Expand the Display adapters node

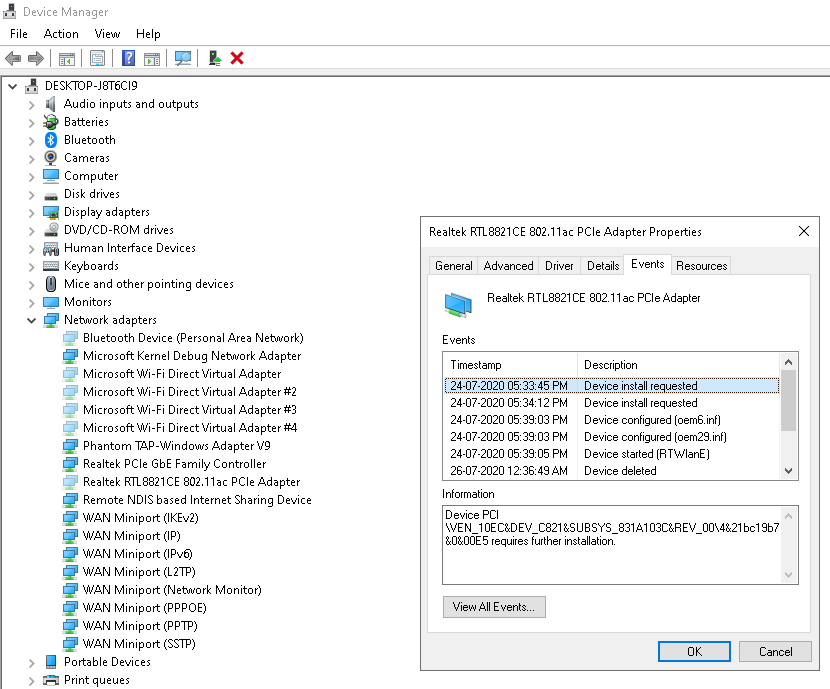(32, 212)
